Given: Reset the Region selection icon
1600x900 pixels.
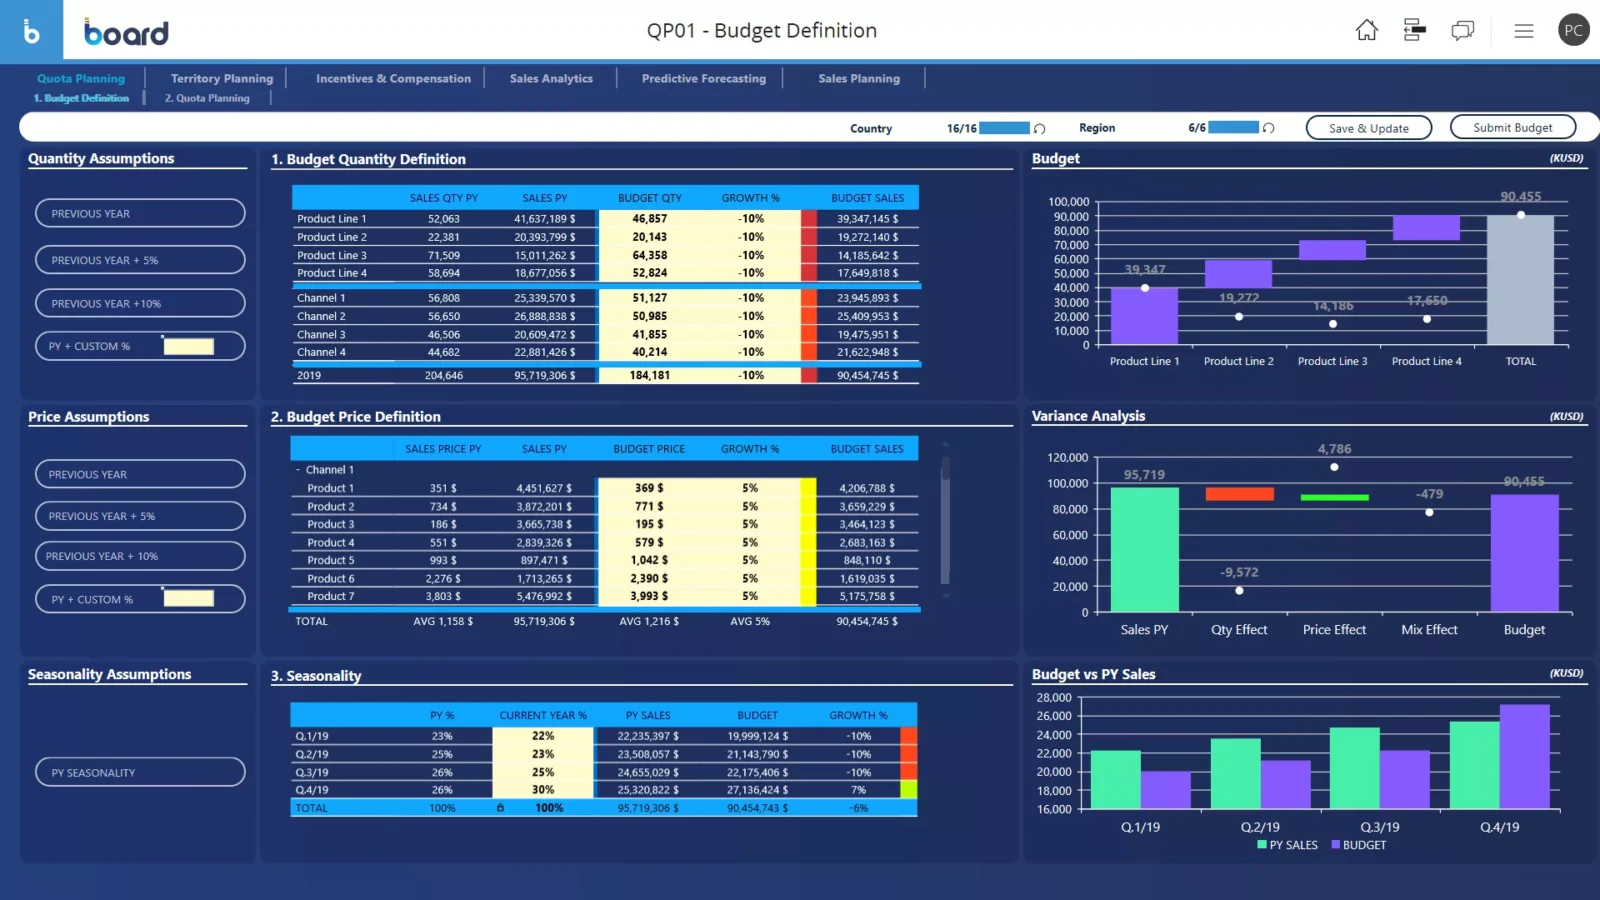Looking at the screenshot, I should pos(1269,128).
